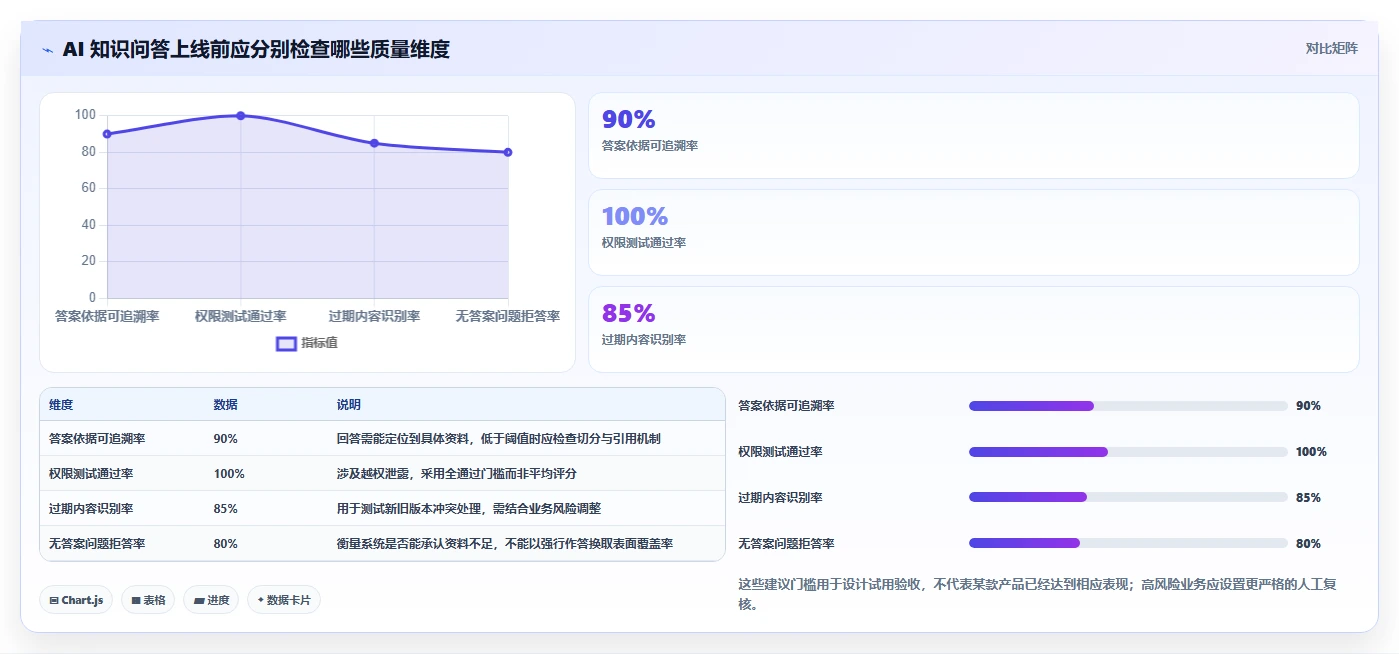Viewport: 1399px width, 654px height.
Task: Click the 无答案问题拒答率 label beside progress bar
Action: pyautogui.click(x=786, y=544)
